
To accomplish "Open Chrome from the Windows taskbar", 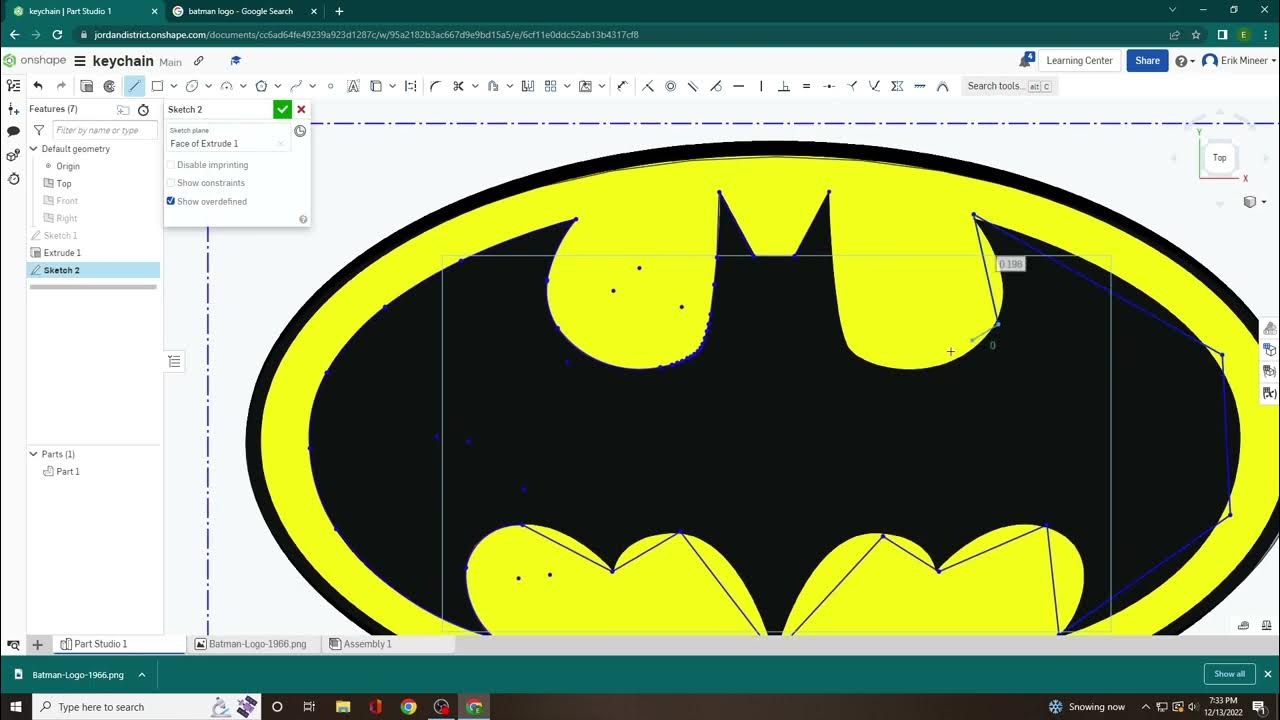I will click(408, 707).
